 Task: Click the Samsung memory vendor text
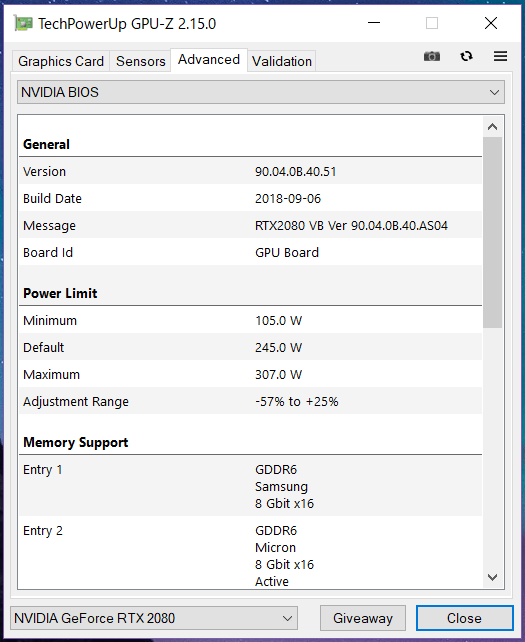click(281, 487)
